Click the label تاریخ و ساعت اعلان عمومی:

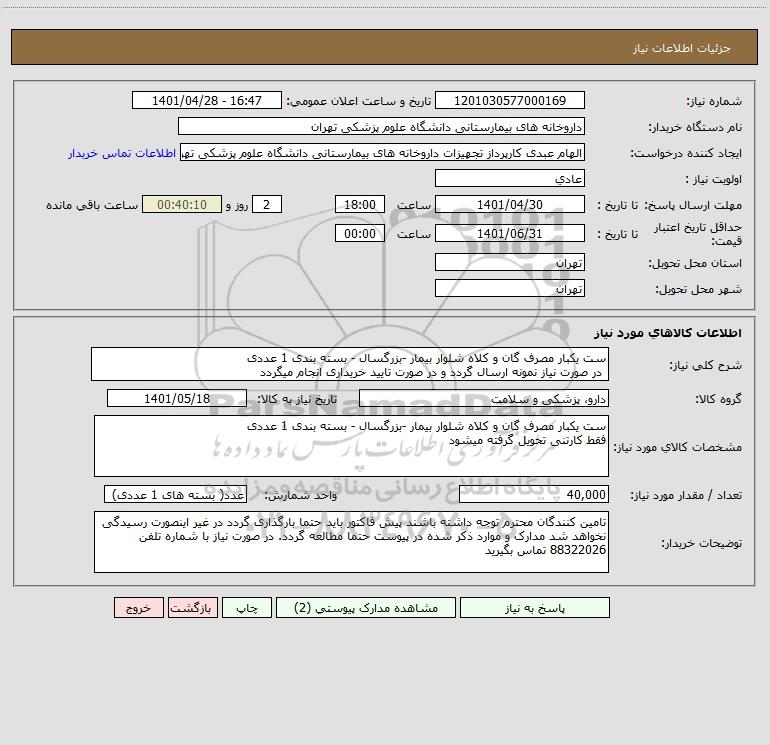359,102
